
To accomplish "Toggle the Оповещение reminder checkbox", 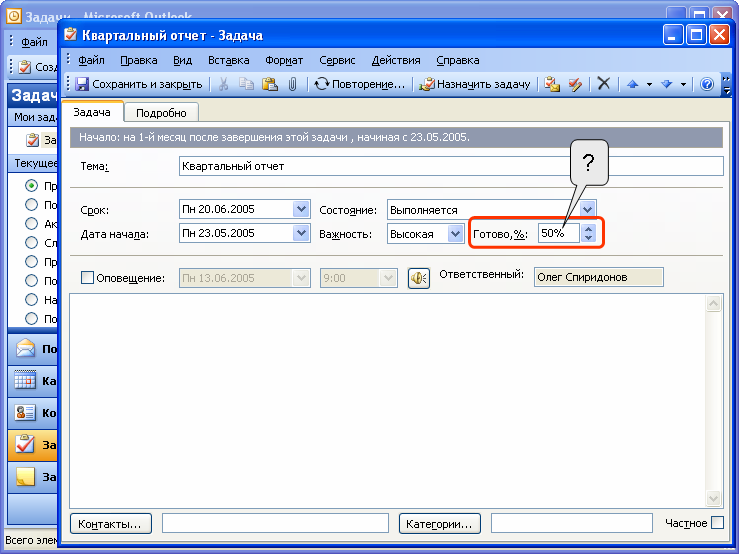I will click(87, 278).
